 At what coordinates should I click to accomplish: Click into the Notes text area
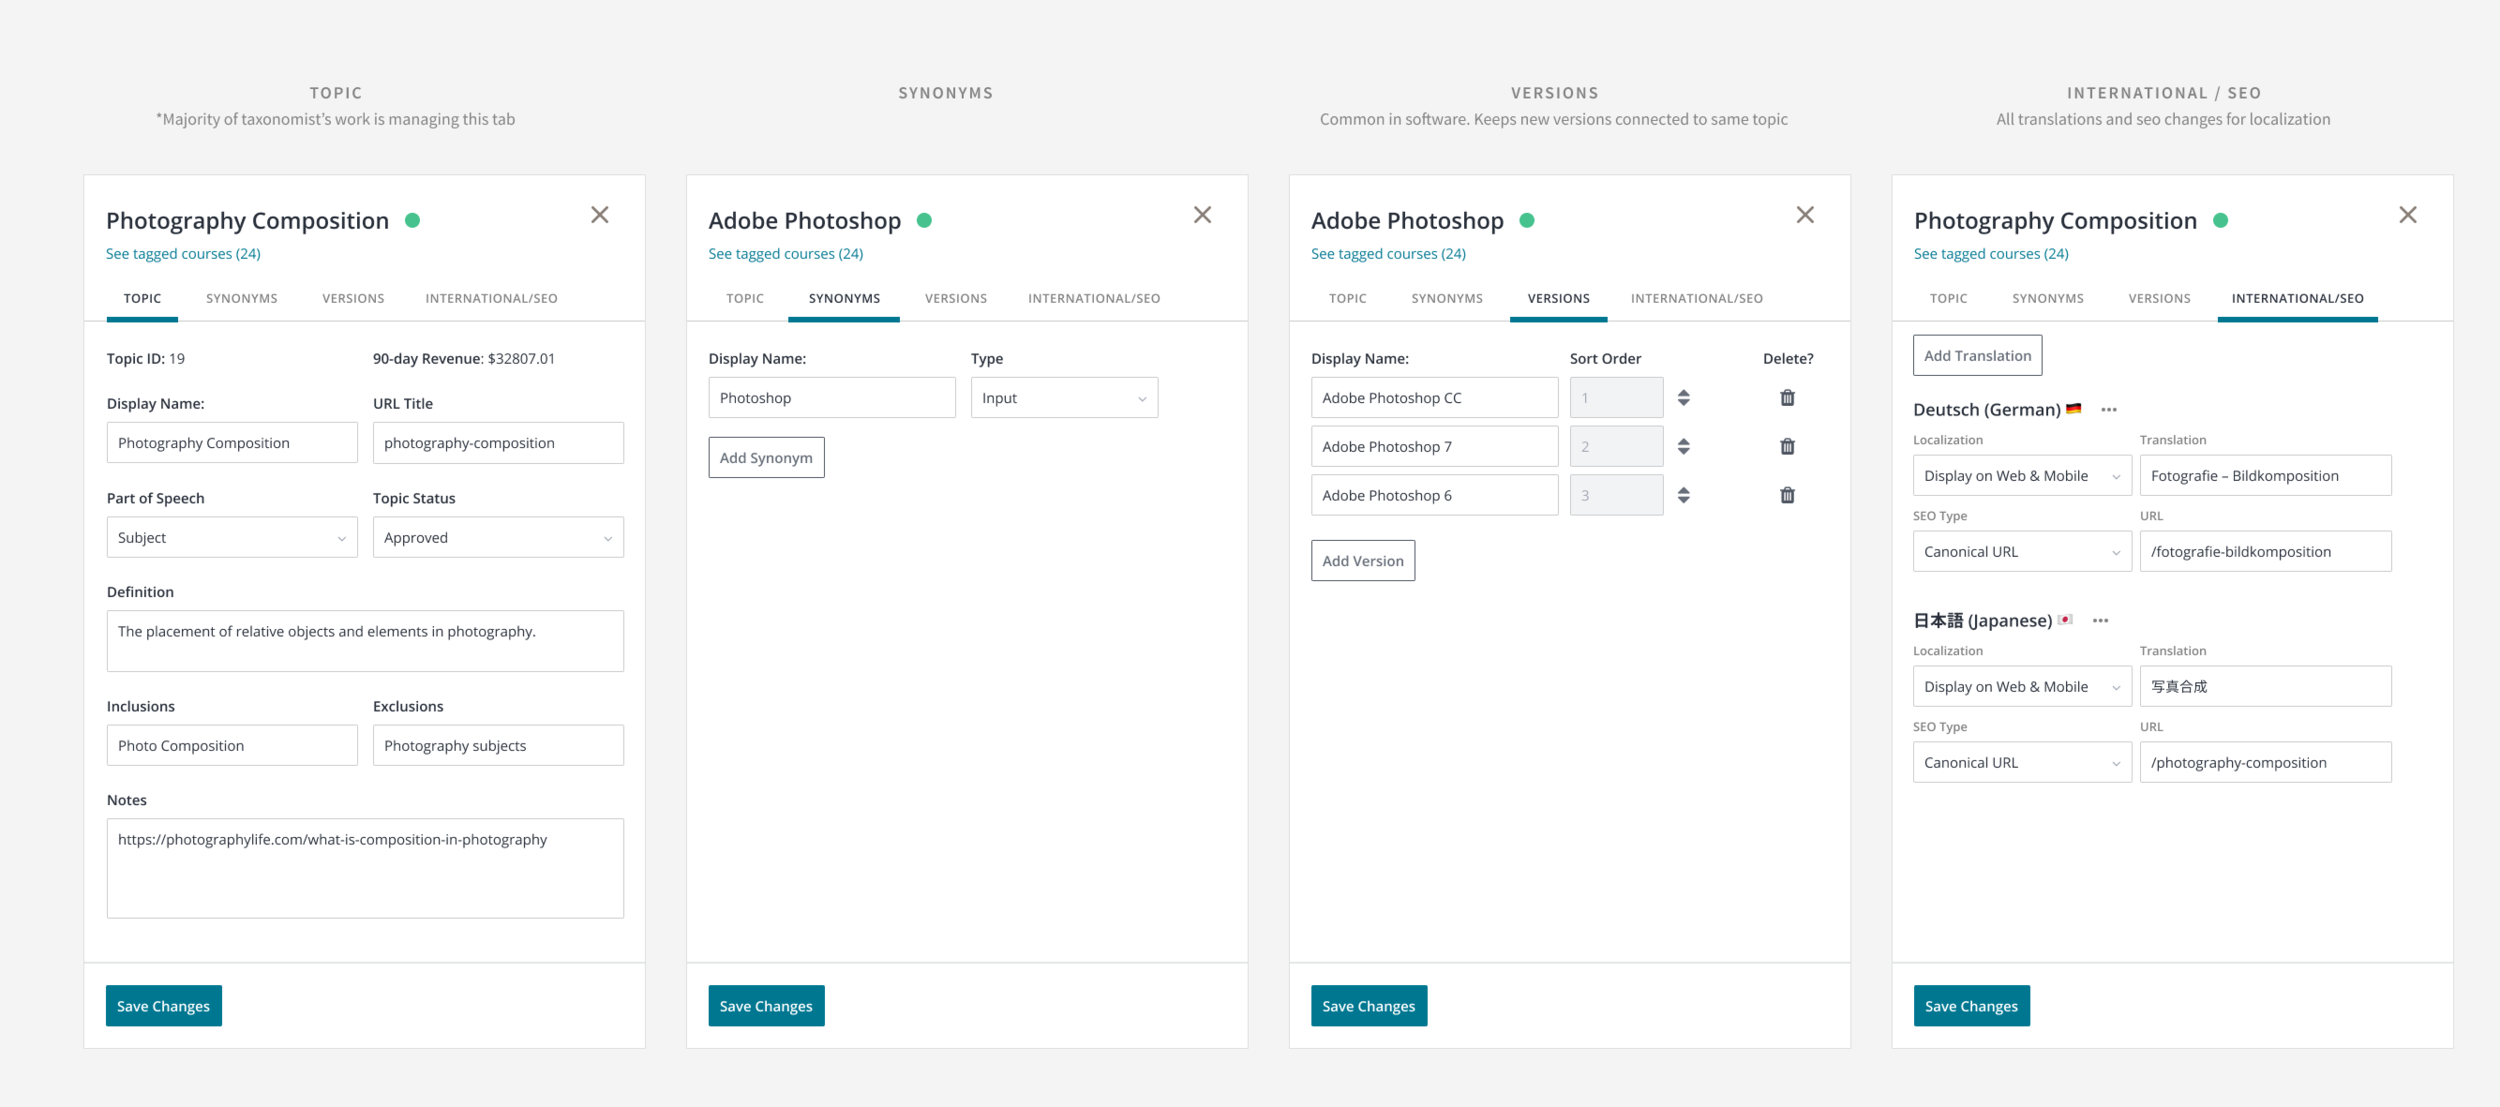pyautogui.click(x=365, y=869)
